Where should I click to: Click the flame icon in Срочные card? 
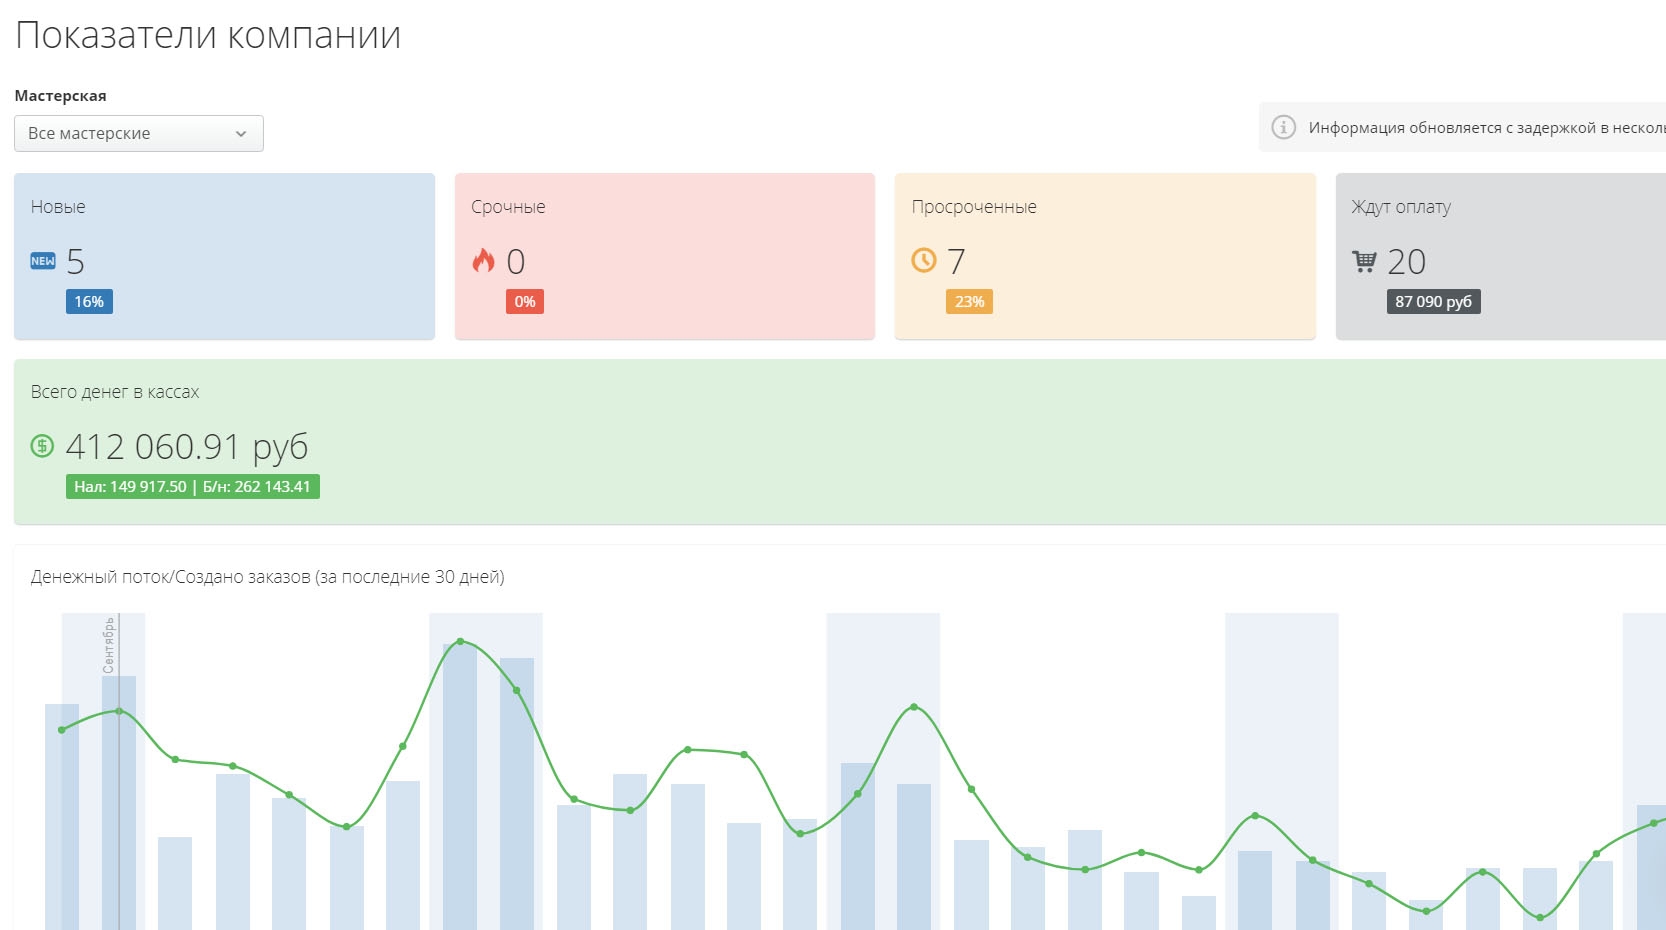click(x=484, y=261)
